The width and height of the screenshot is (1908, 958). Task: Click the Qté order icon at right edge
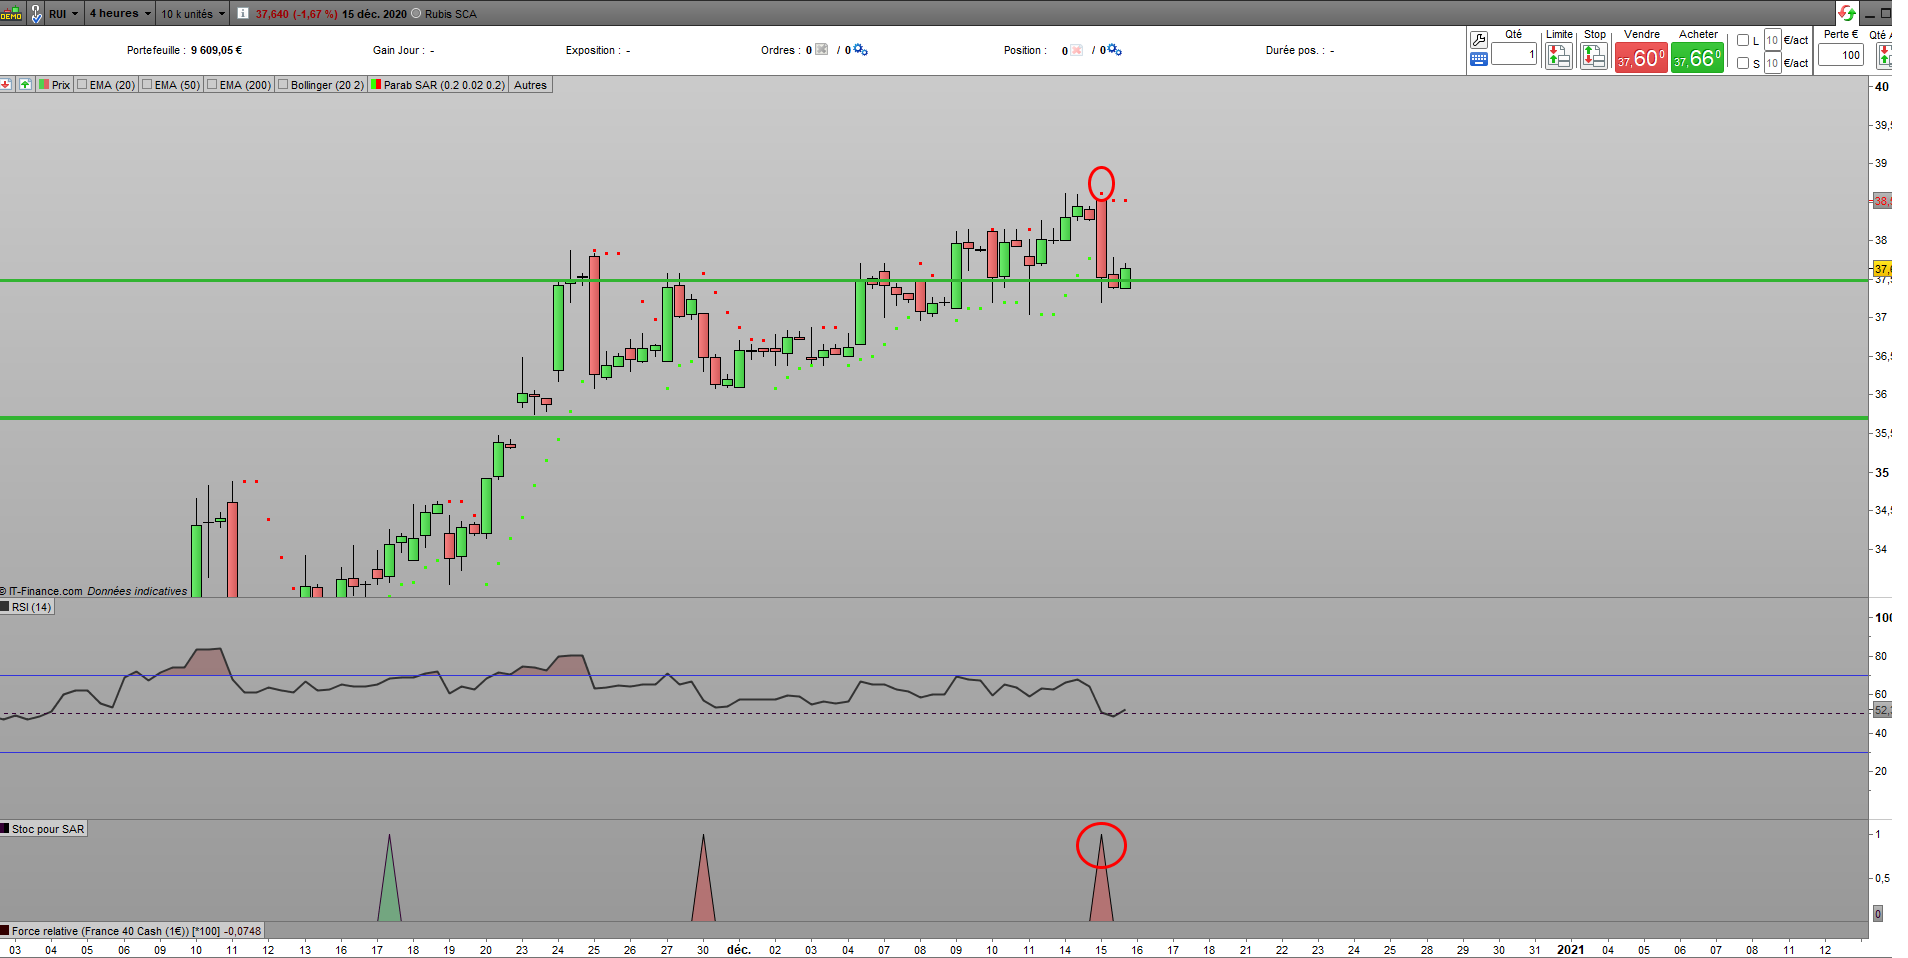pyautogui.click(x=1885, y=56)
